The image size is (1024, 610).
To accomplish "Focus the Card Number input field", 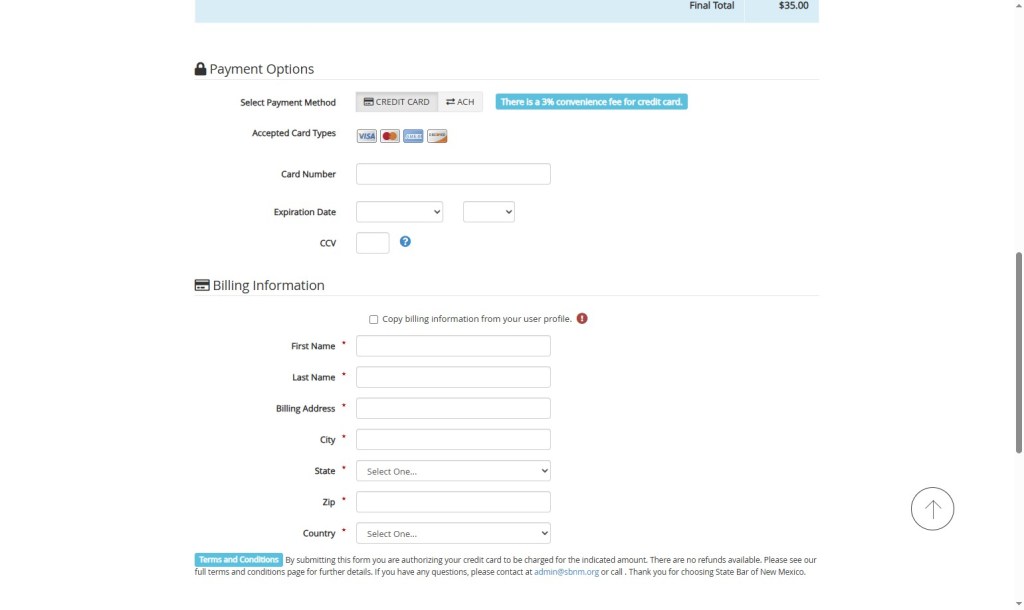I will click(x=453, y=174).
